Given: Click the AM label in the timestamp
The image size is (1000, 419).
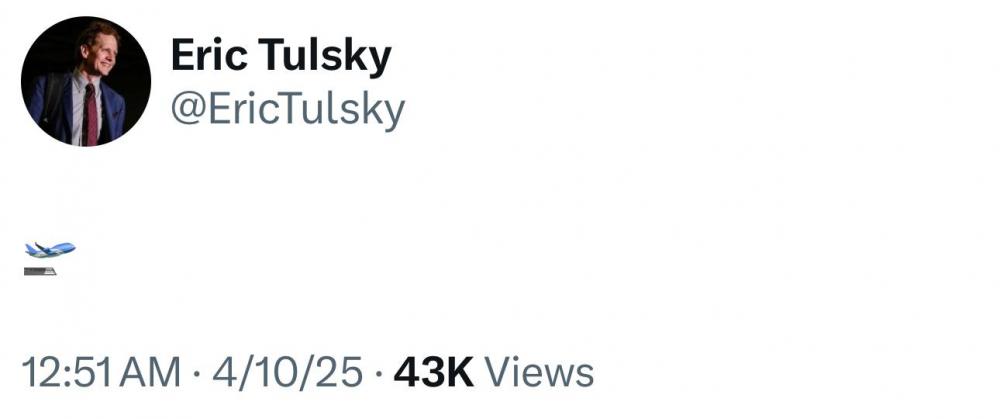Looking at the screenshot, I should (x=156, y=373).
